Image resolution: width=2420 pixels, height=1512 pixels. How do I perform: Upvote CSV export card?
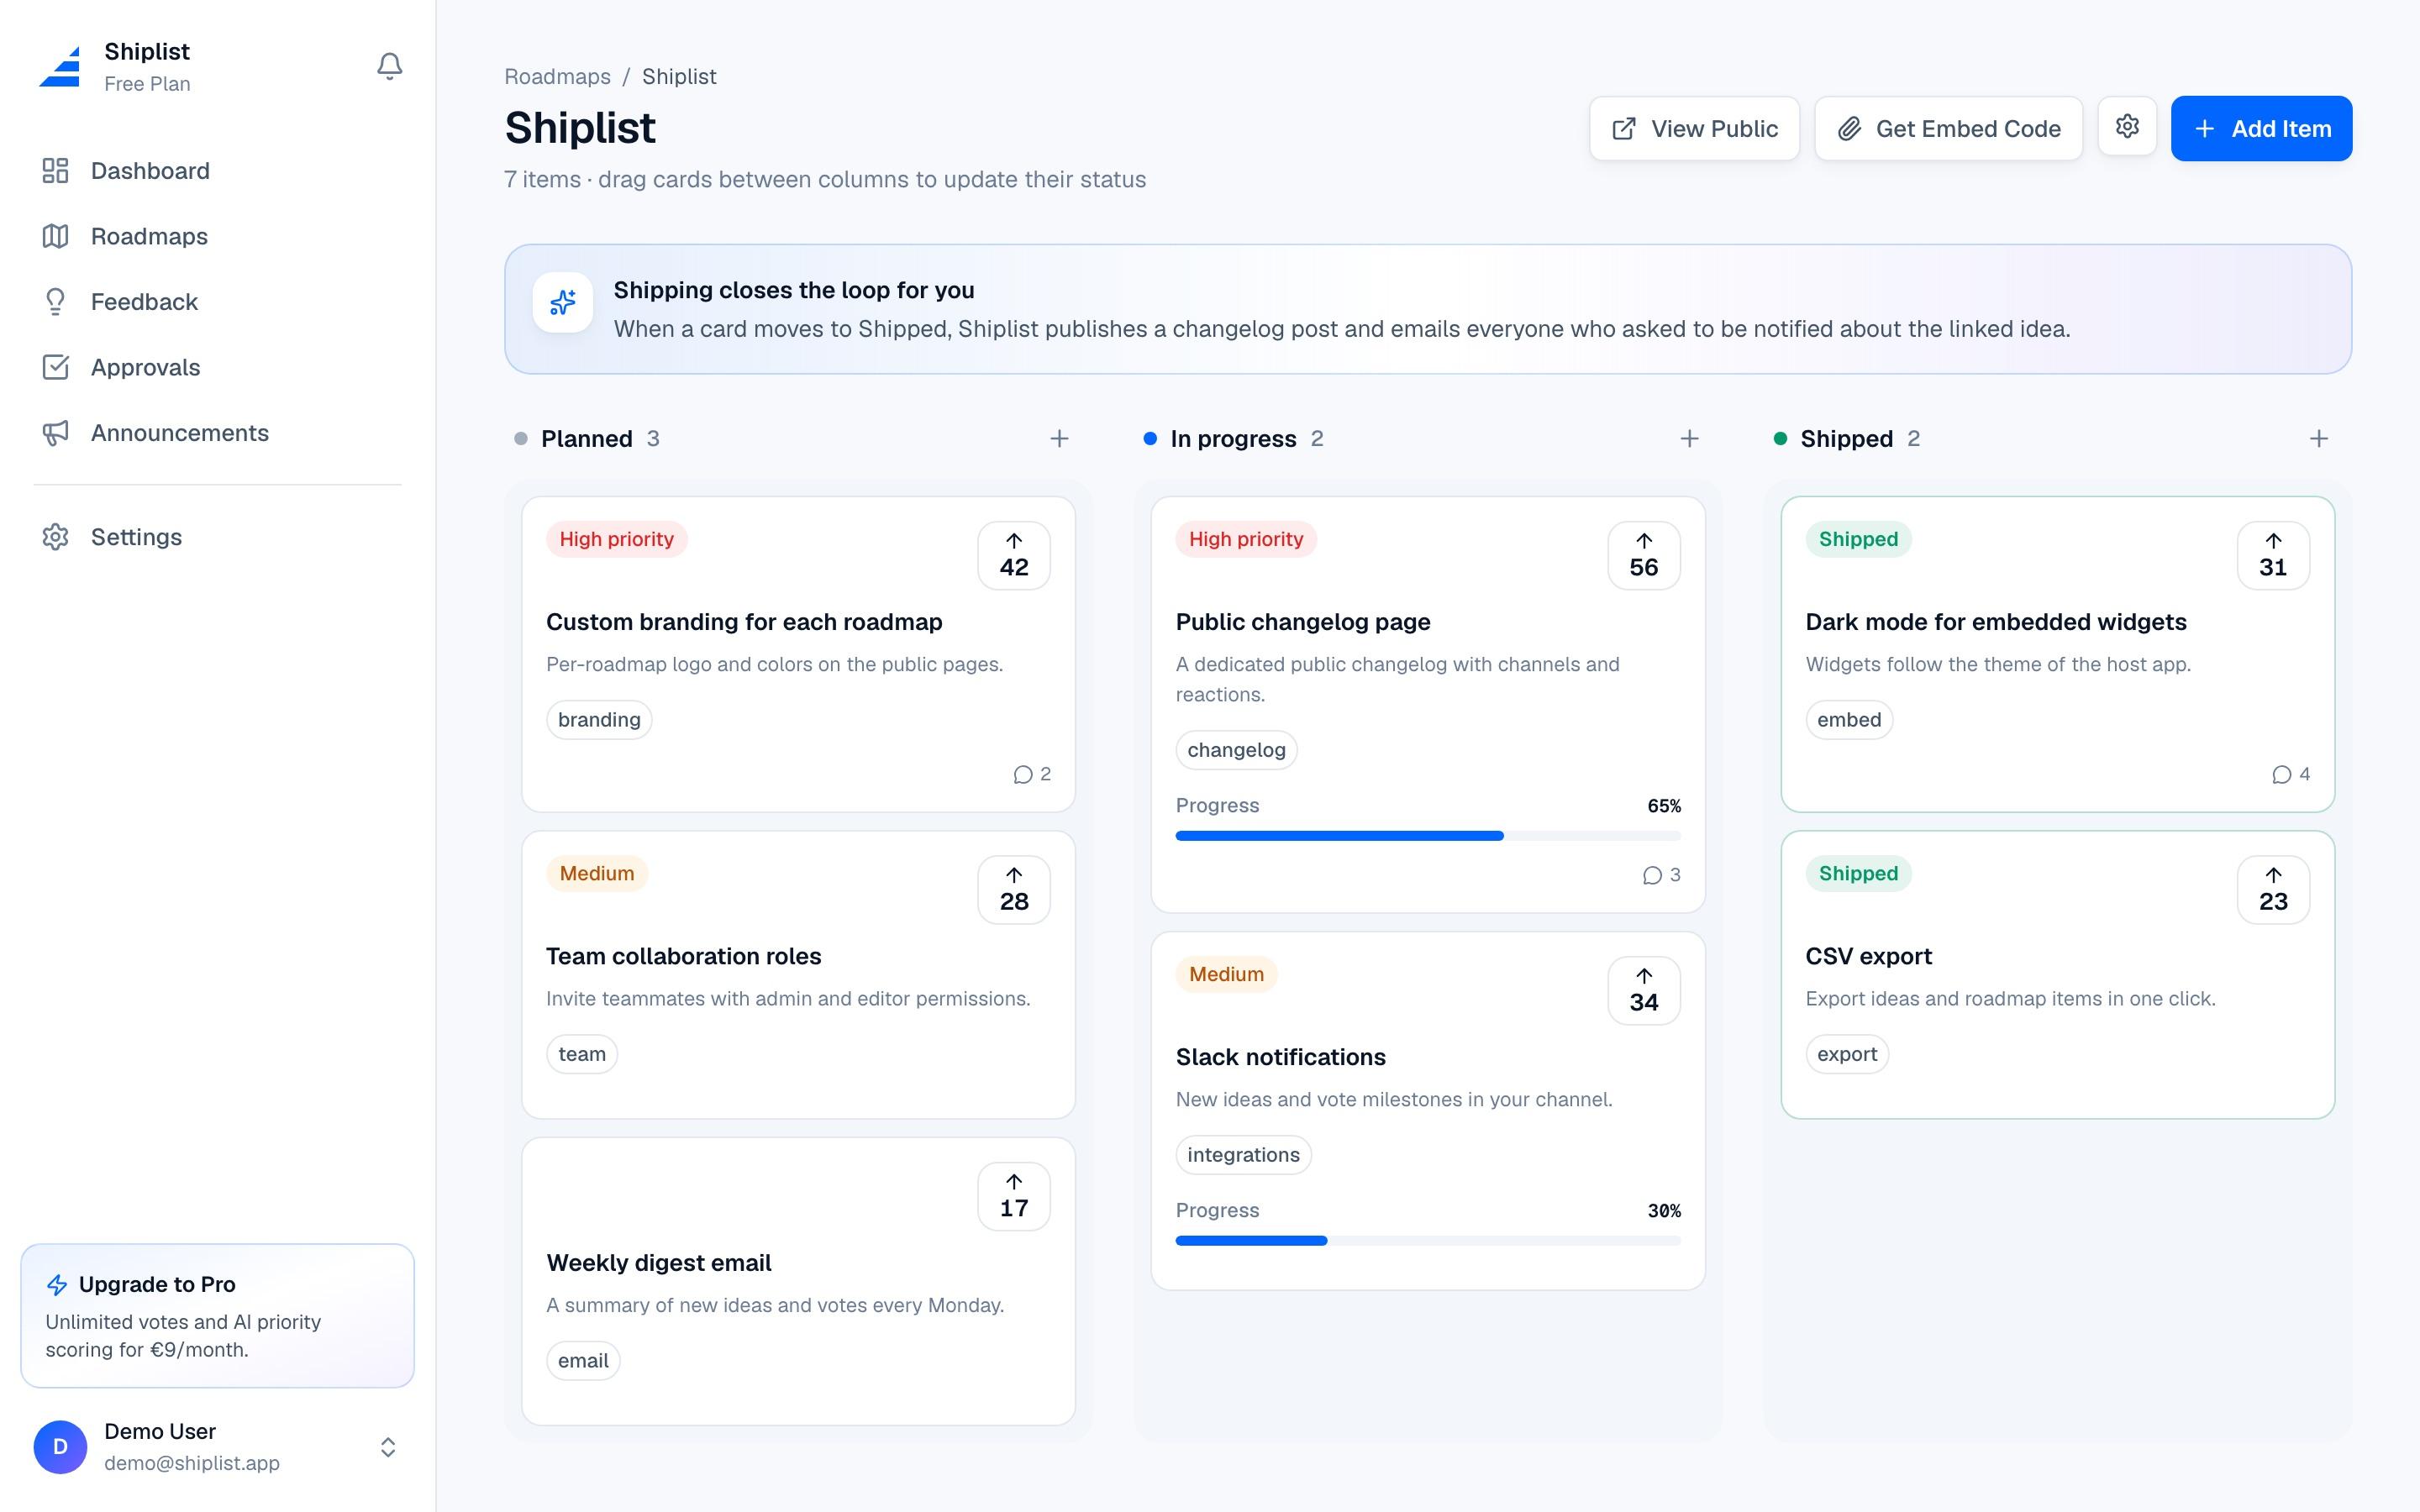pyautogui.click(x=2273, y=889)
